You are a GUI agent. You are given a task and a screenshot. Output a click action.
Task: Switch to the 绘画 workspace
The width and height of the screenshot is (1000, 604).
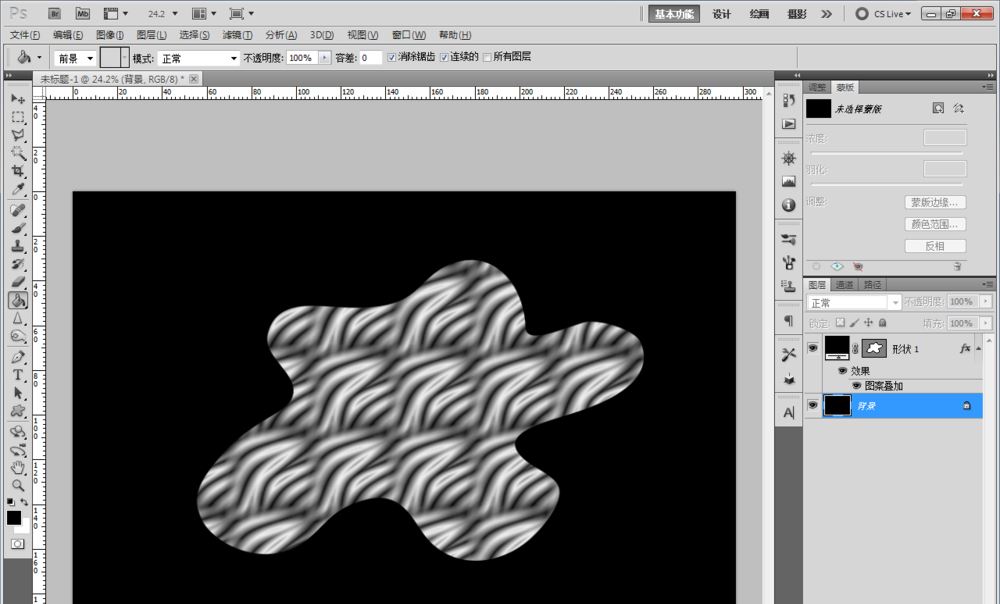[759, 14]
